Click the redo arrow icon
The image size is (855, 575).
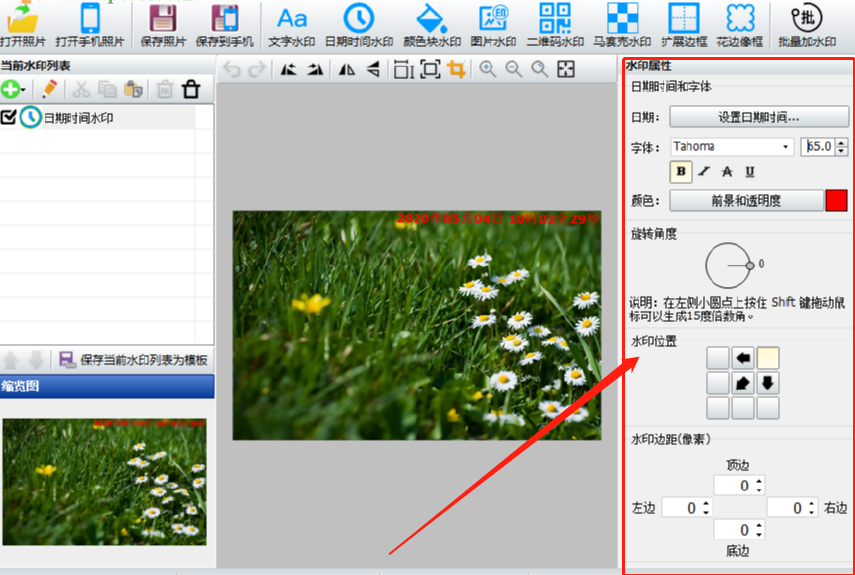256,70
